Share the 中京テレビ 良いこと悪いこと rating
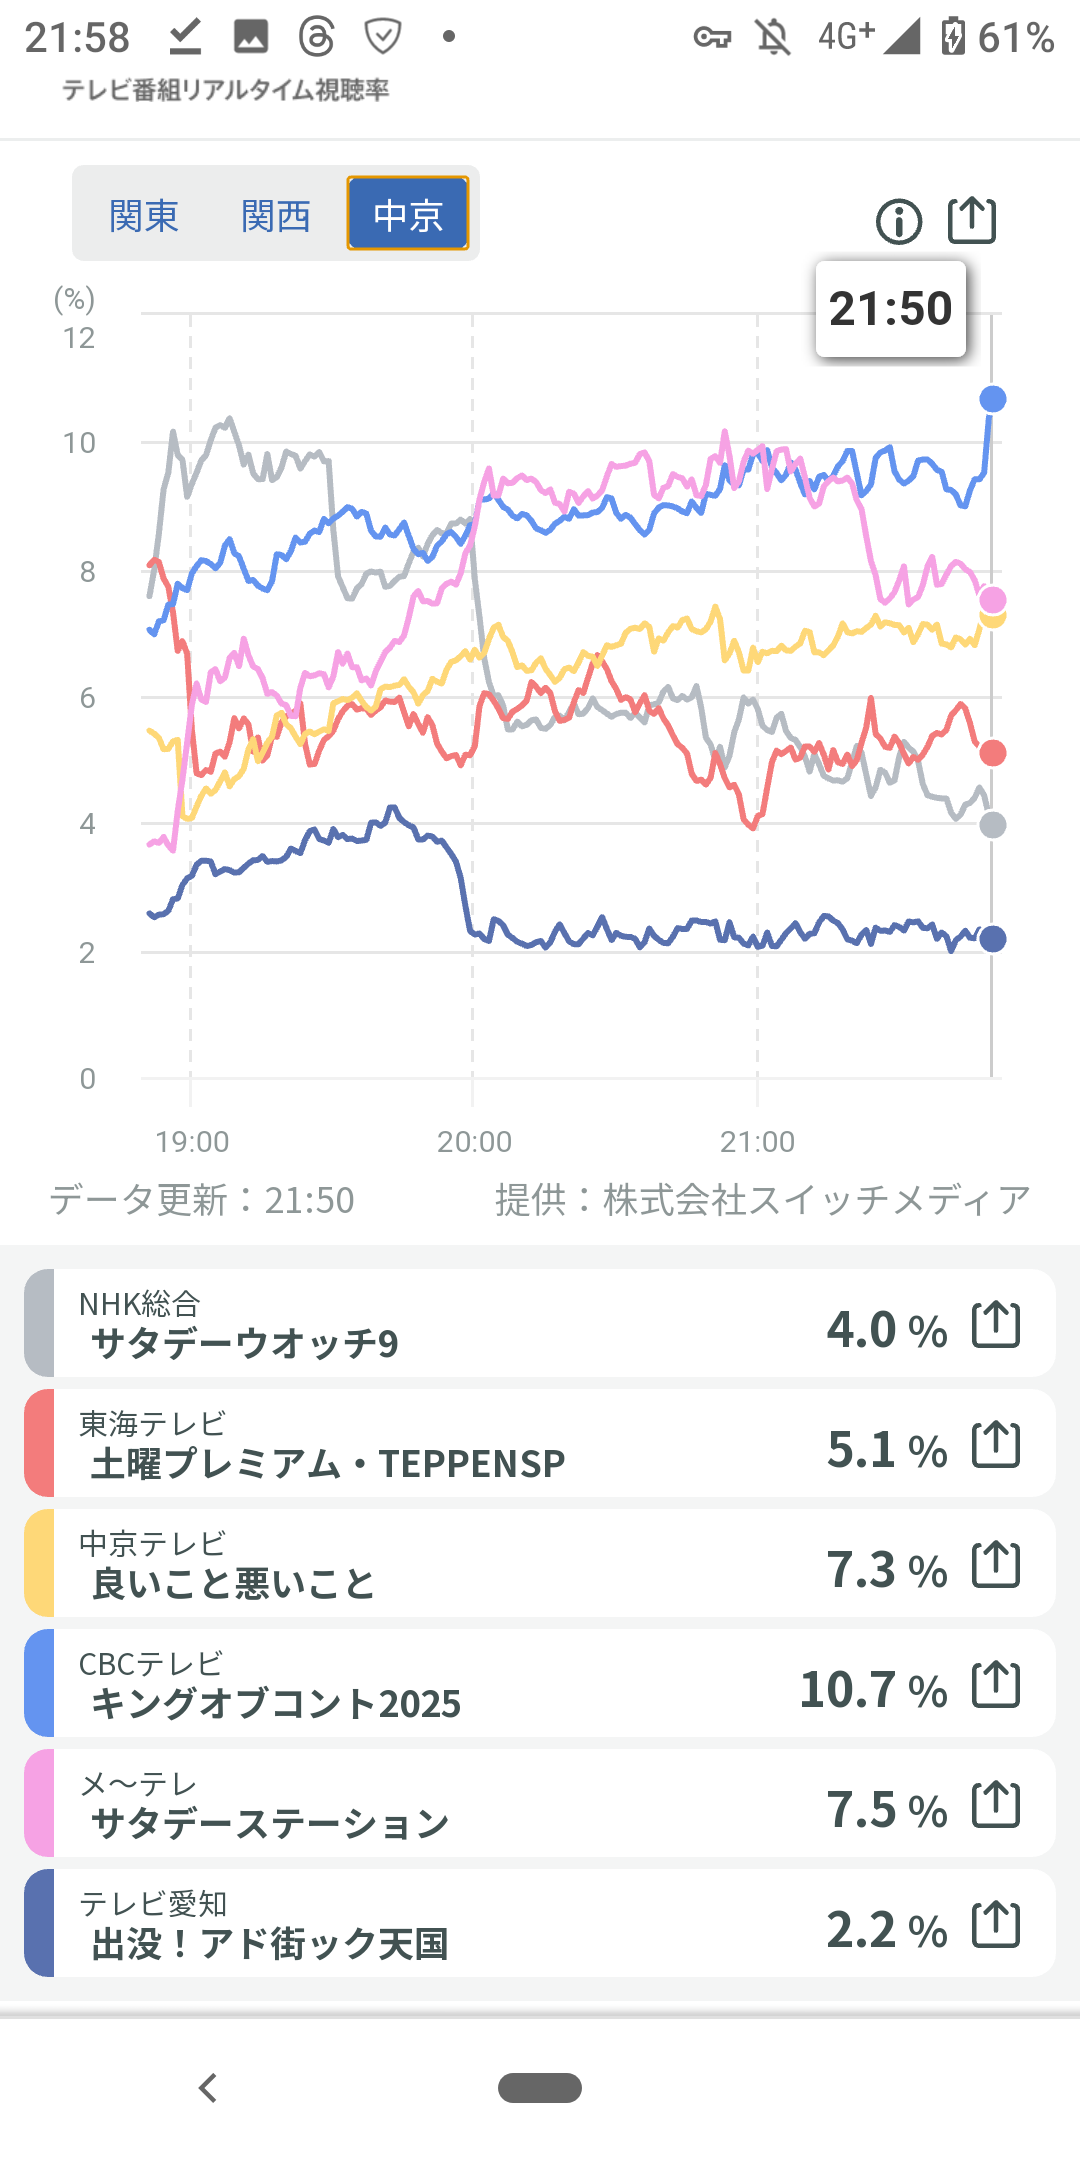This screenshot has height=2160, width=1080. [x=996, y=1565]
